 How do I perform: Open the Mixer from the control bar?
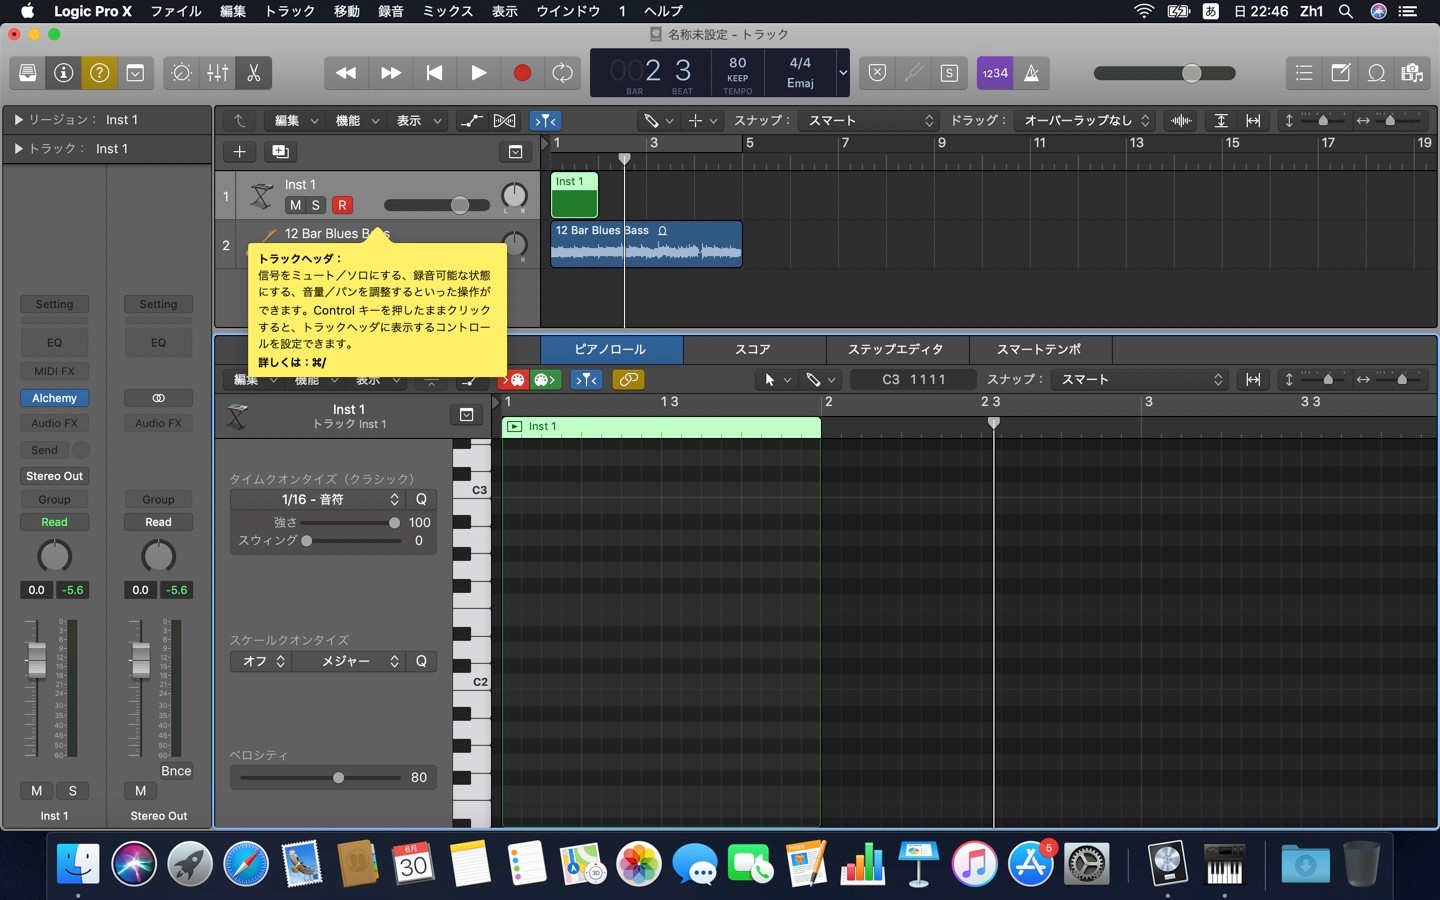click(217, 73)
